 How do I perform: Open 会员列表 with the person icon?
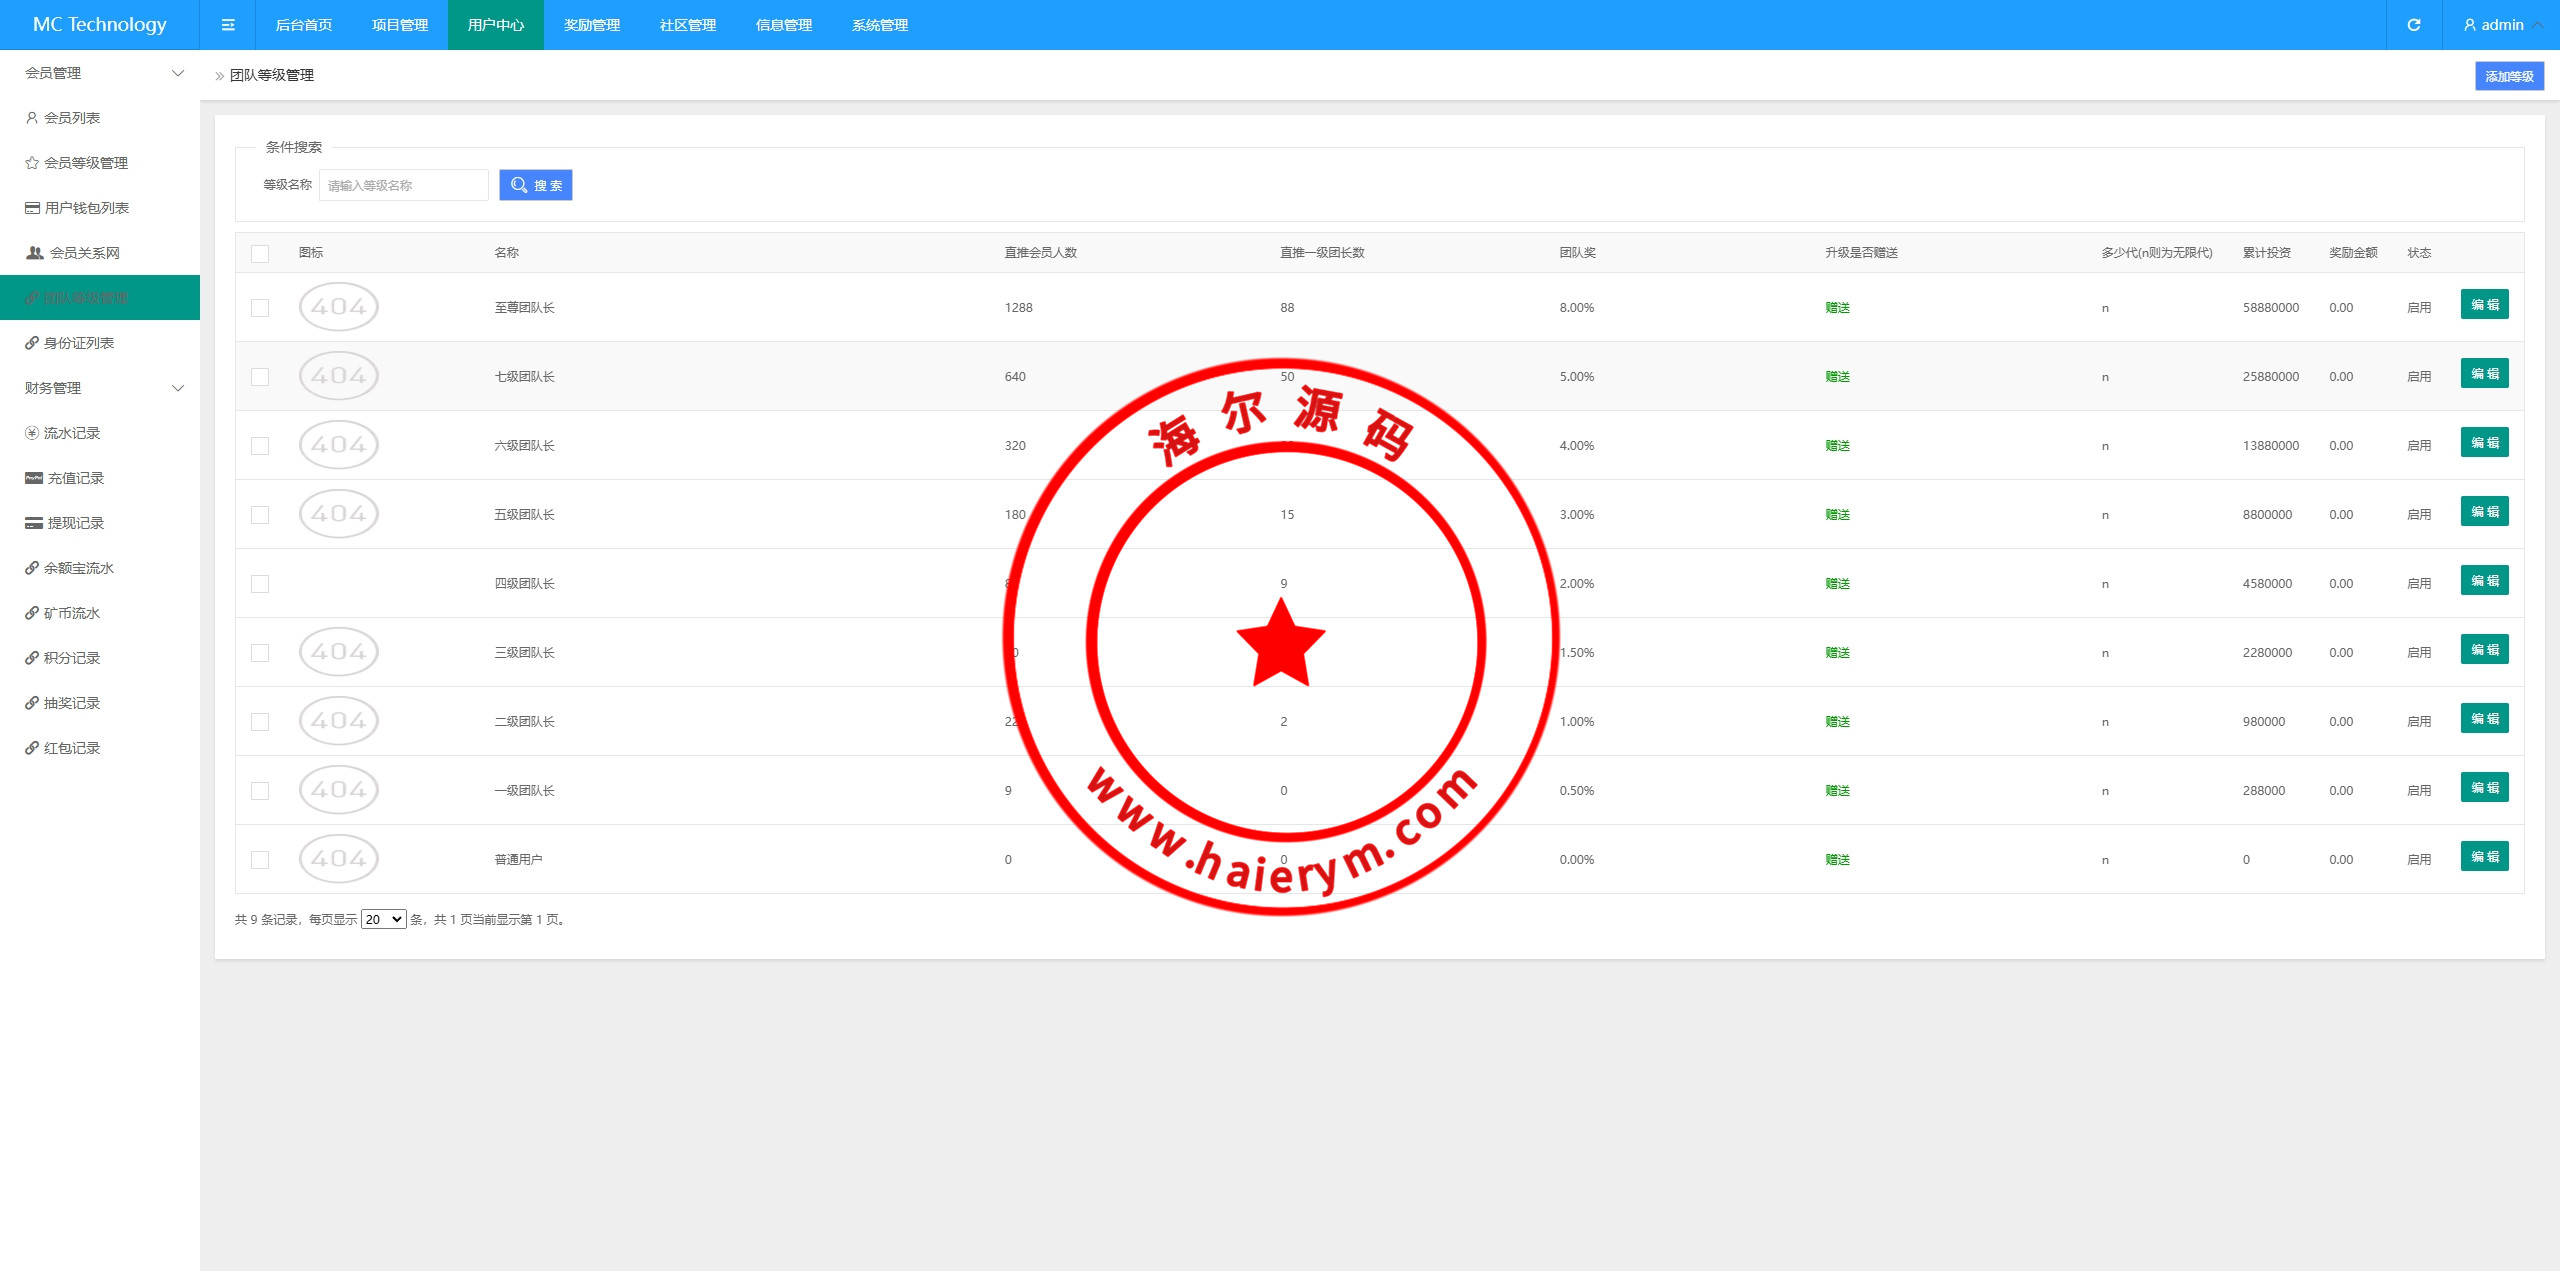70,118
